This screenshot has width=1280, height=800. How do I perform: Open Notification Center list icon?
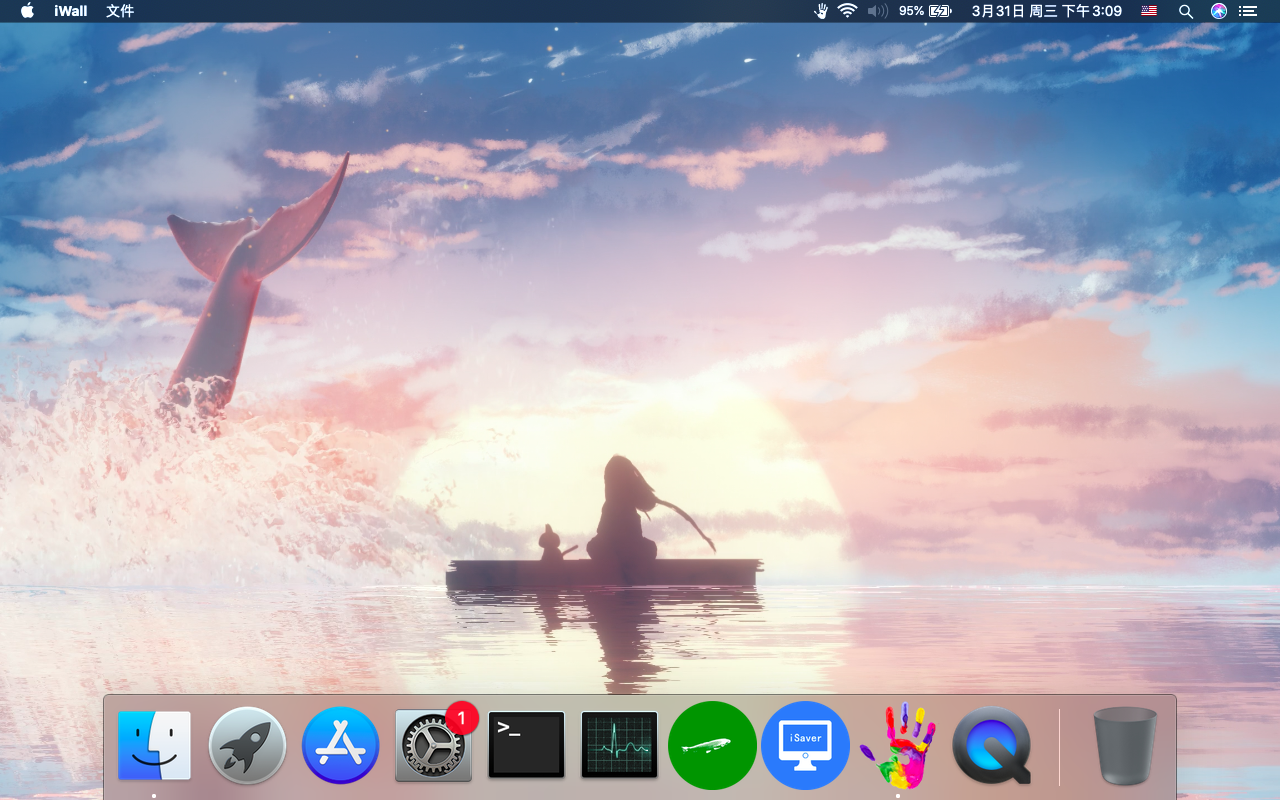[x=1247, y=11]
